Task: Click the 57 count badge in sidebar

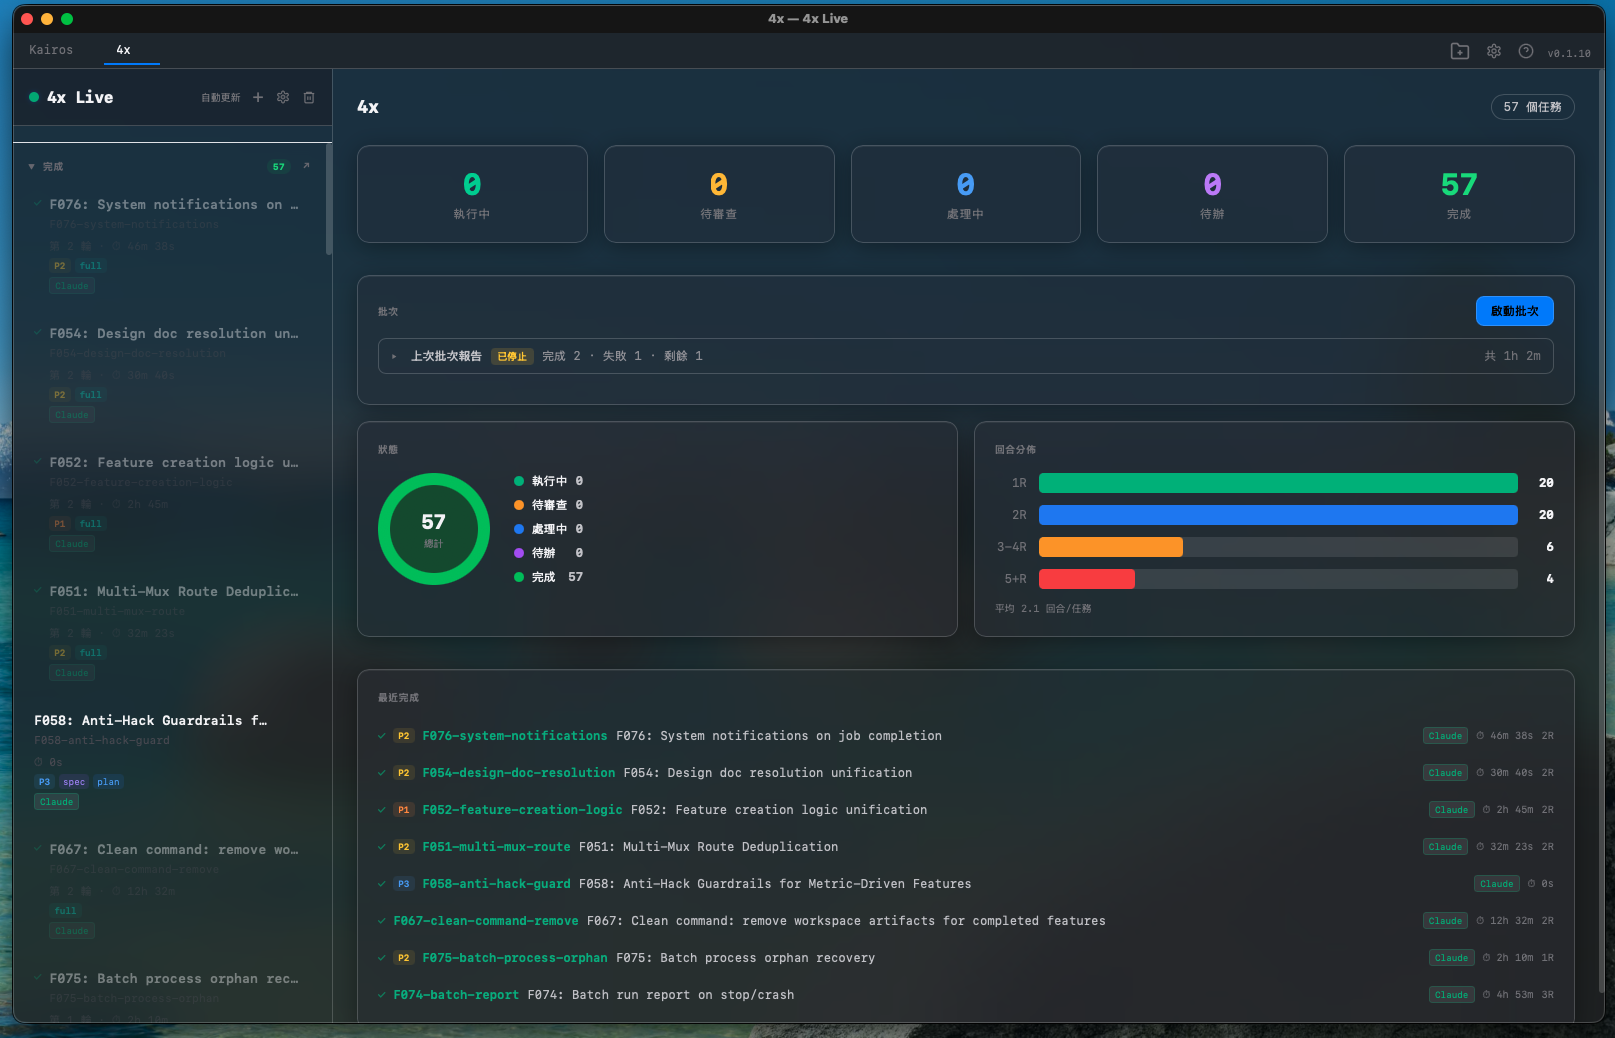Action: click(x=279, y=166)
